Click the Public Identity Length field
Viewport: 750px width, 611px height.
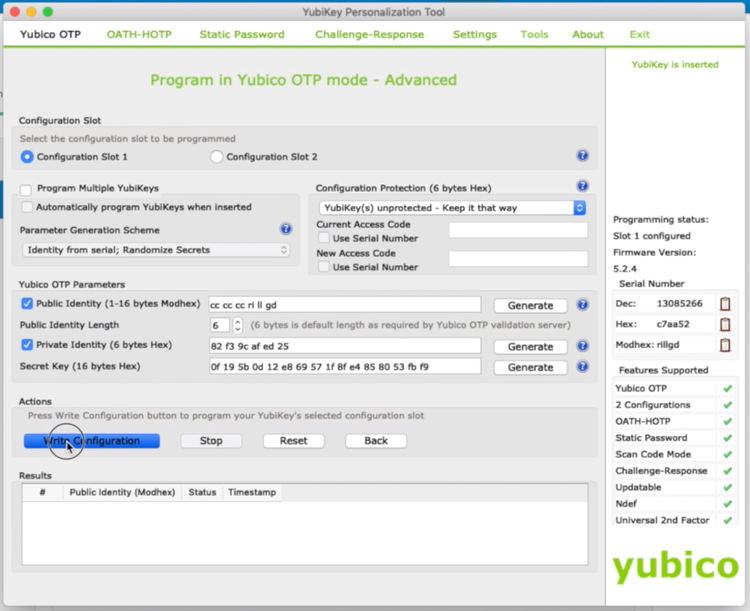click(220, 325)
